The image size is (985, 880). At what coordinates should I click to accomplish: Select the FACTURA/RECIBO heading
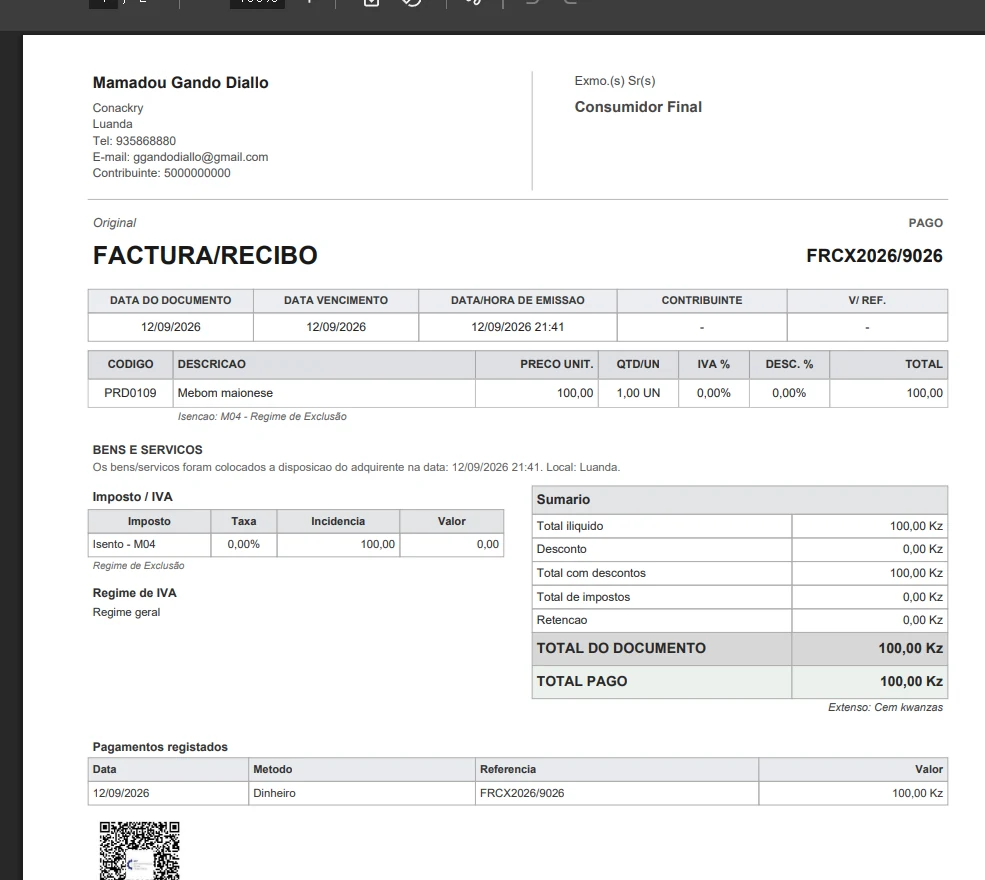click(205, 255)
